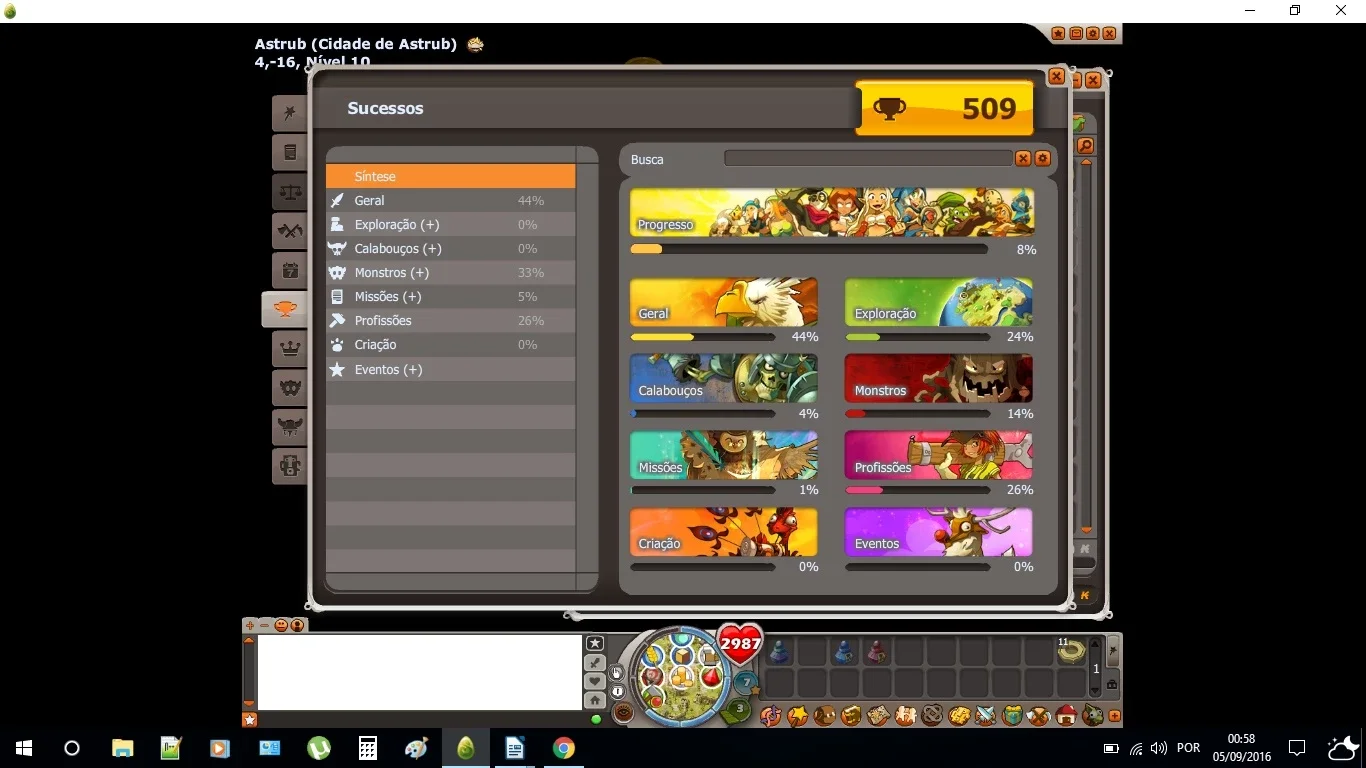Click the red house icon in menu bar
Viewport: 1366px width, 768px height.
pos(1066,715)
